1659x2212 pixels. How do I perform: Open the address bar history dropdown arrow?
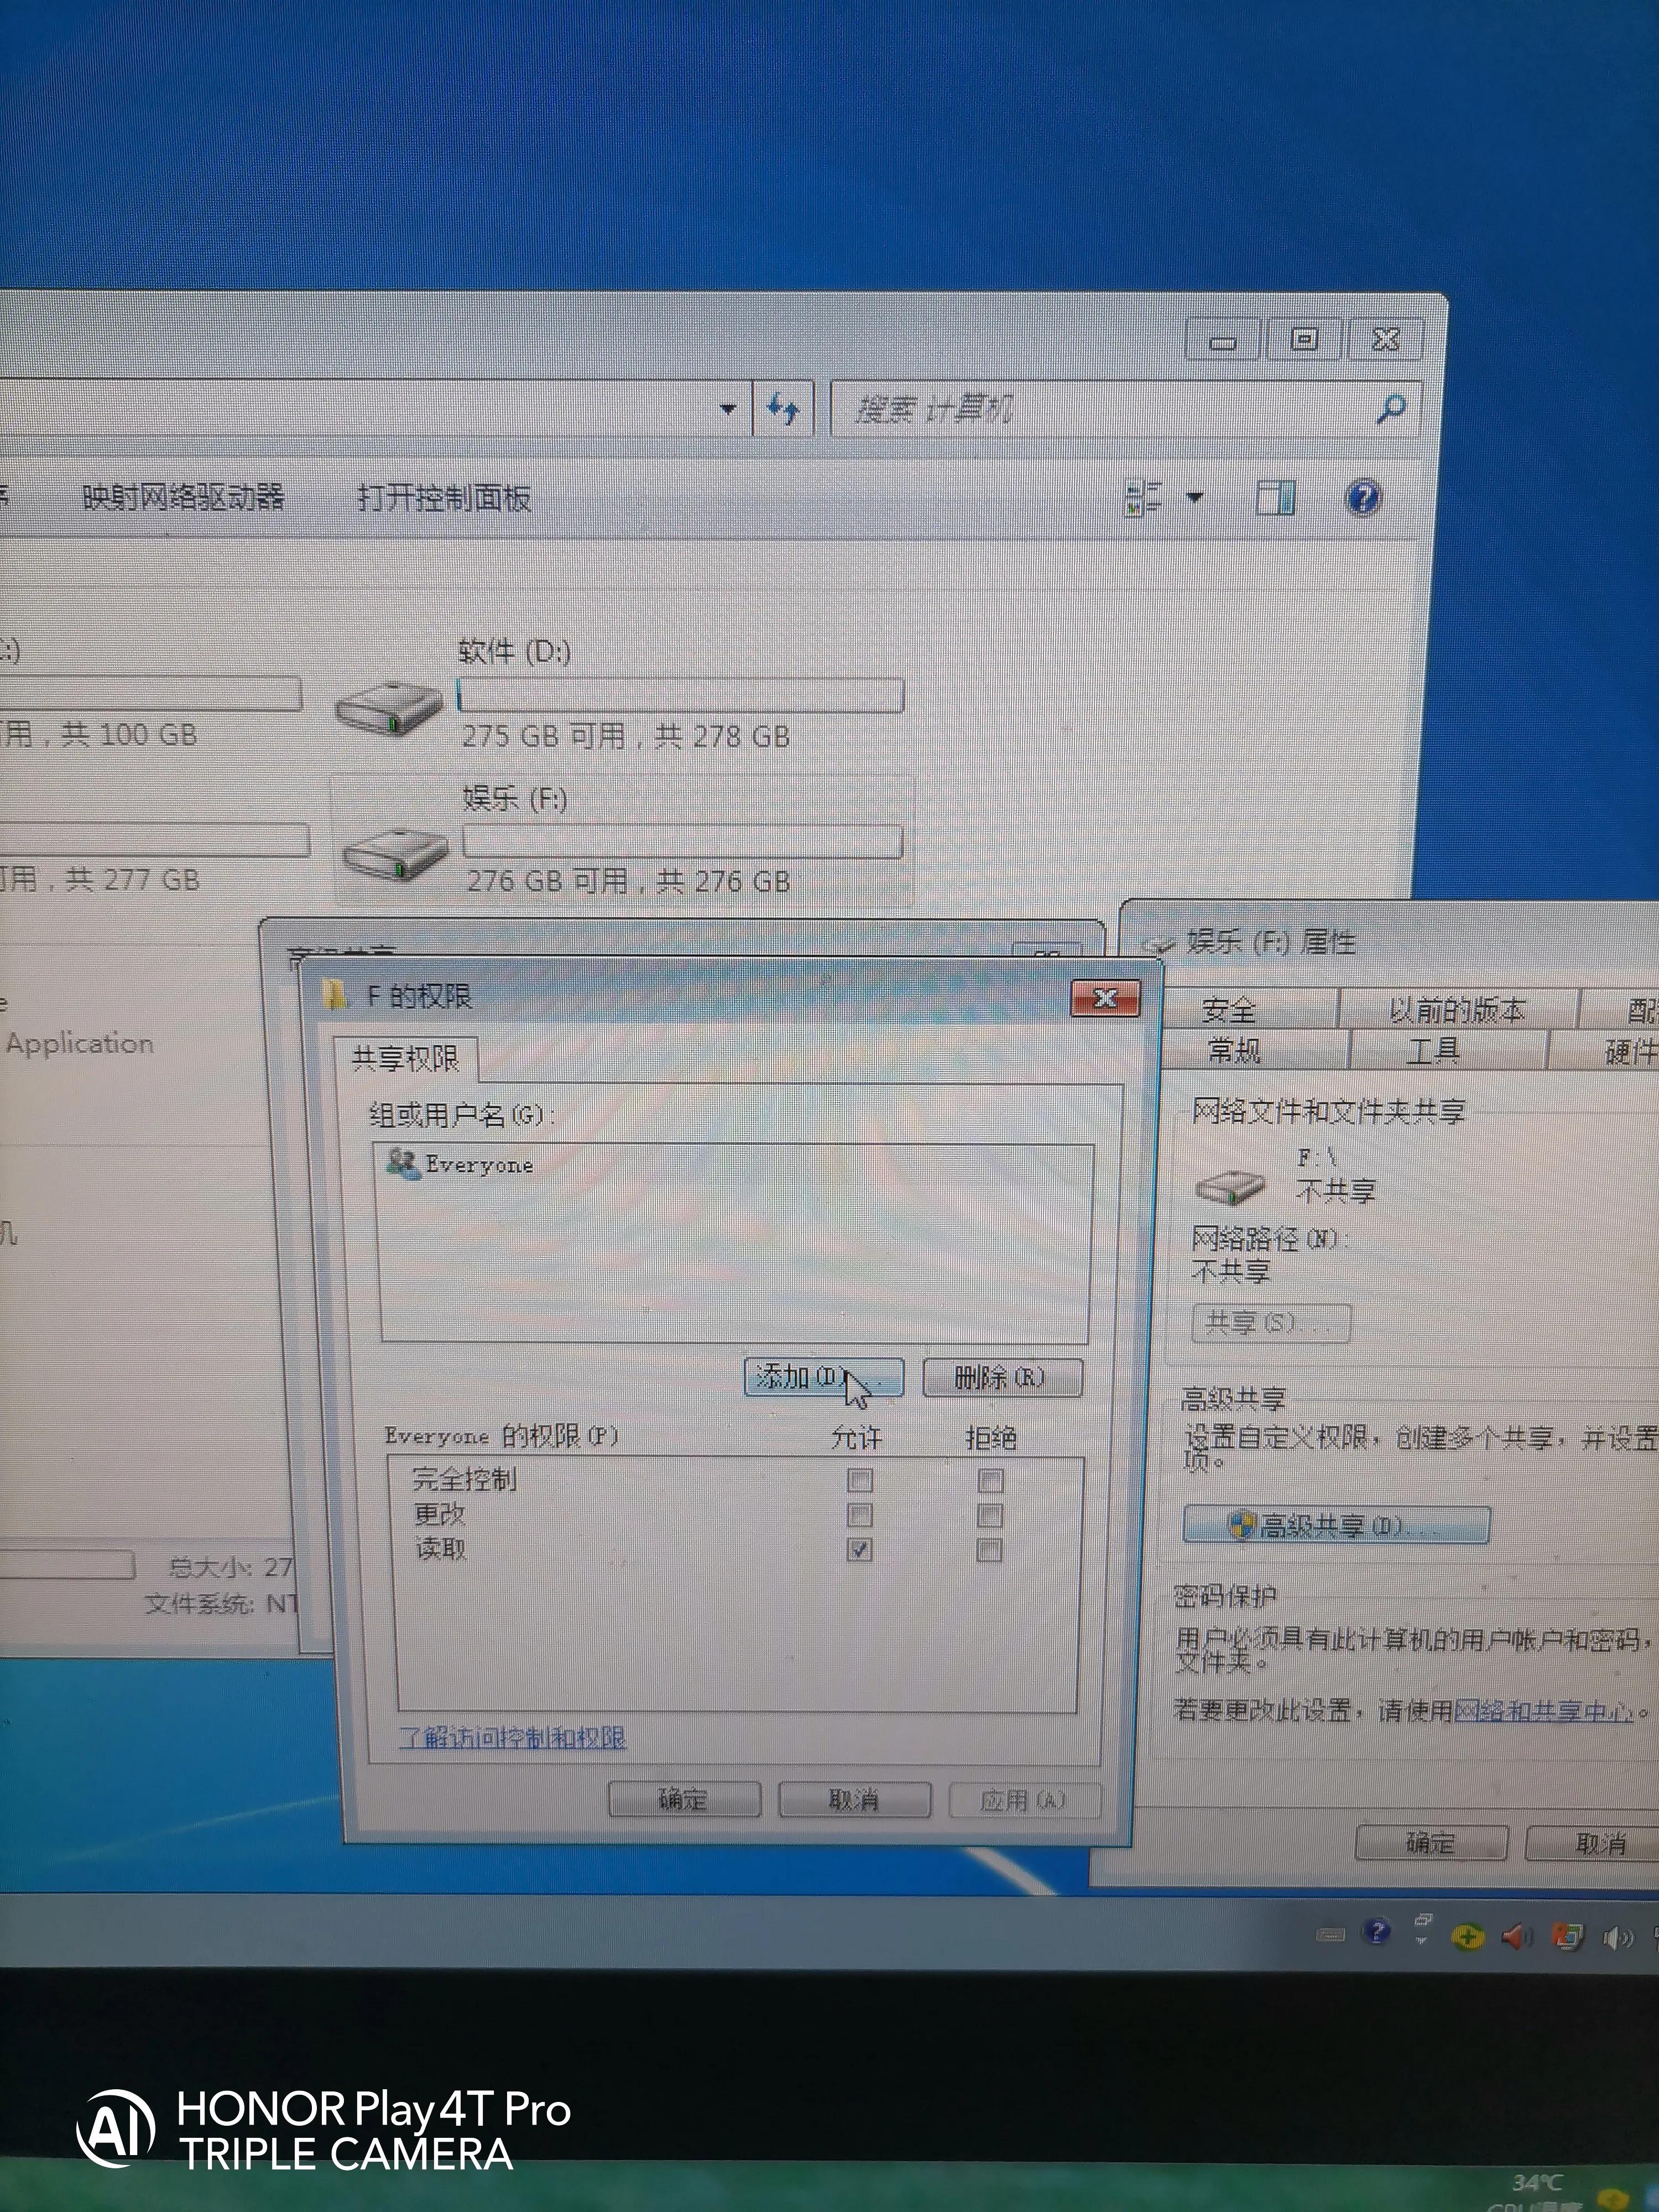727,407
